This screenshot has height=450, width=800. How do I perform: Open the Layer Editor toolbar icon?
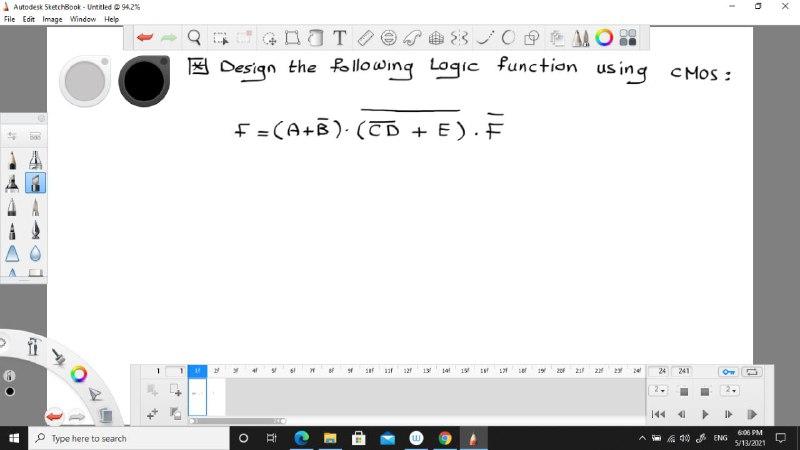point(557,38)
